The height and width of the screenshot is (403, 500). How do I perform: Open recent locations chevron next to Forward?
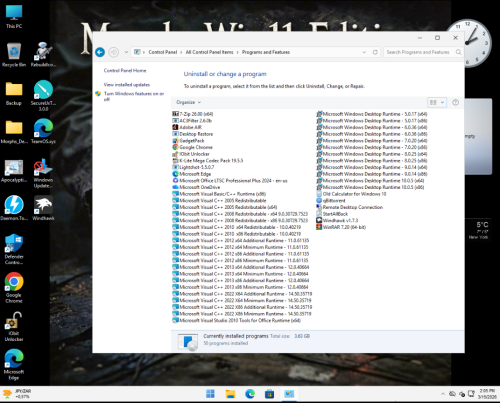click(126, 52)
